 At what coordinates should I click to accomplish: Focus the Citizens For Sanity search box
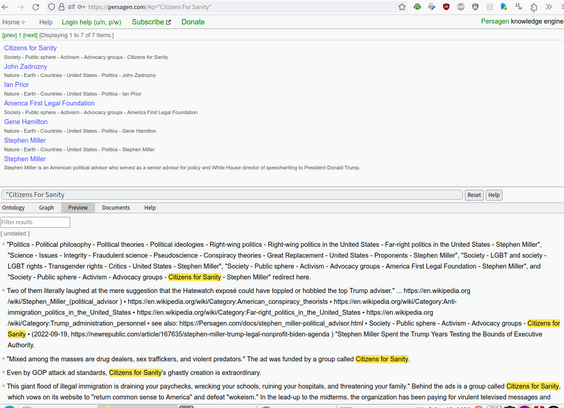tap(232, 195)
